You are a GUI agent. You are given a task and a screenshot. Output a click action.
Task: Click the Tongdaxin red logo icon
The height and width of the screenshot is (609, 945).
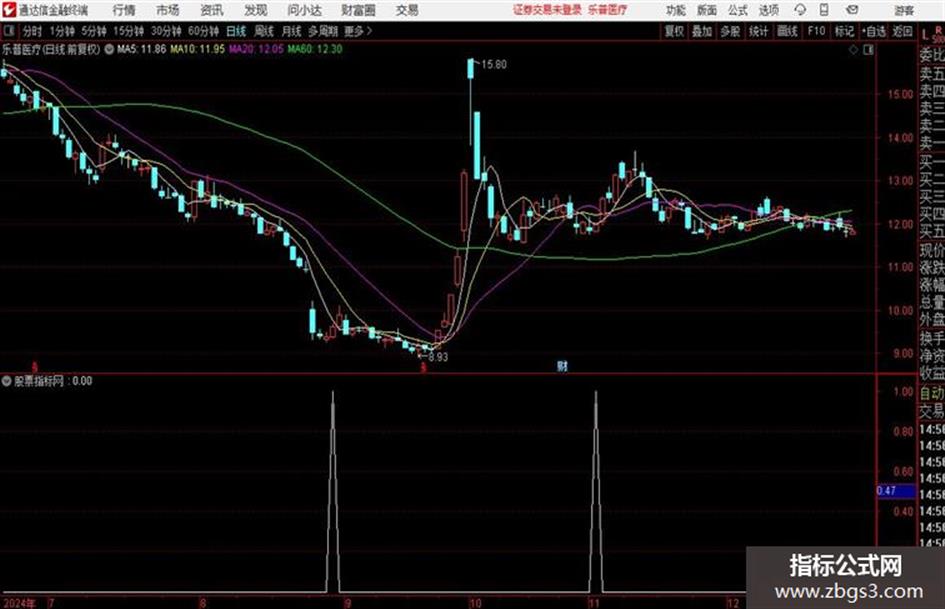pos(9,10)
